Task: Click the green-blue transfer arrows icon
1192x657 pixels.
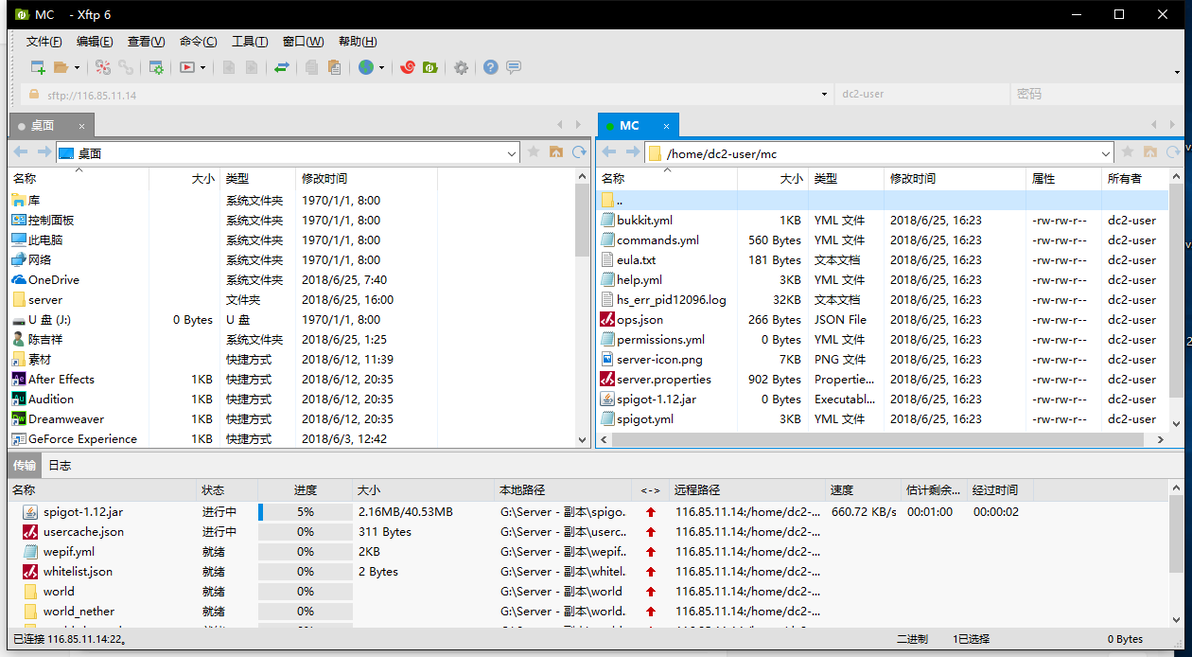Action: [282, 68]
